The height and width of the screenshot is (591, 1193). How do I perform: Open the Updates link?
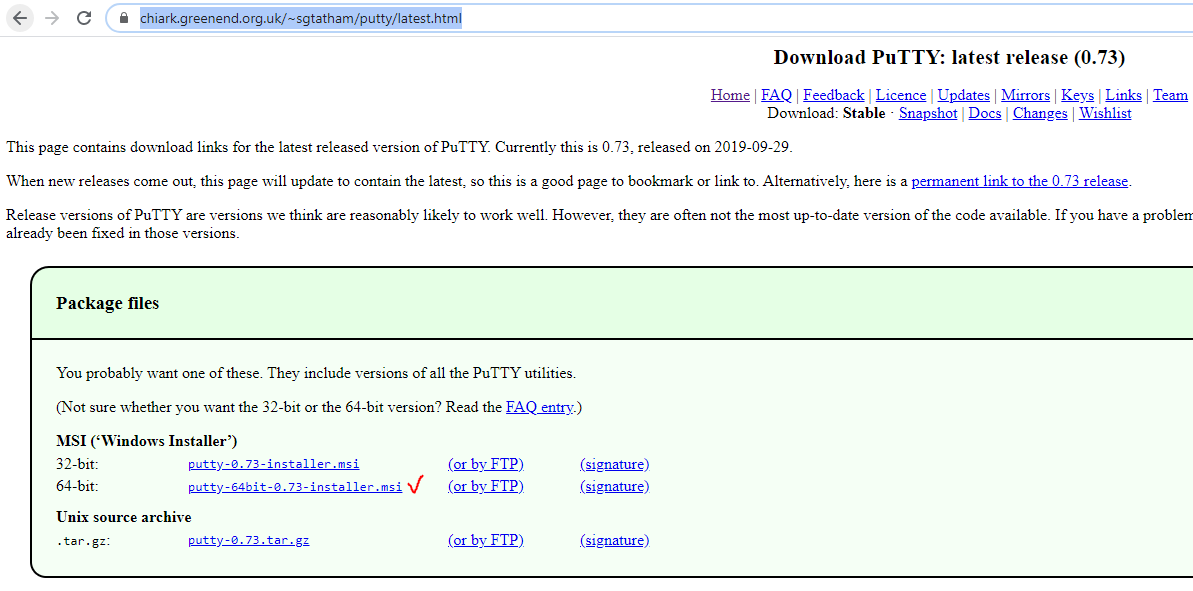pyautogui.click(x=963, y=95)
